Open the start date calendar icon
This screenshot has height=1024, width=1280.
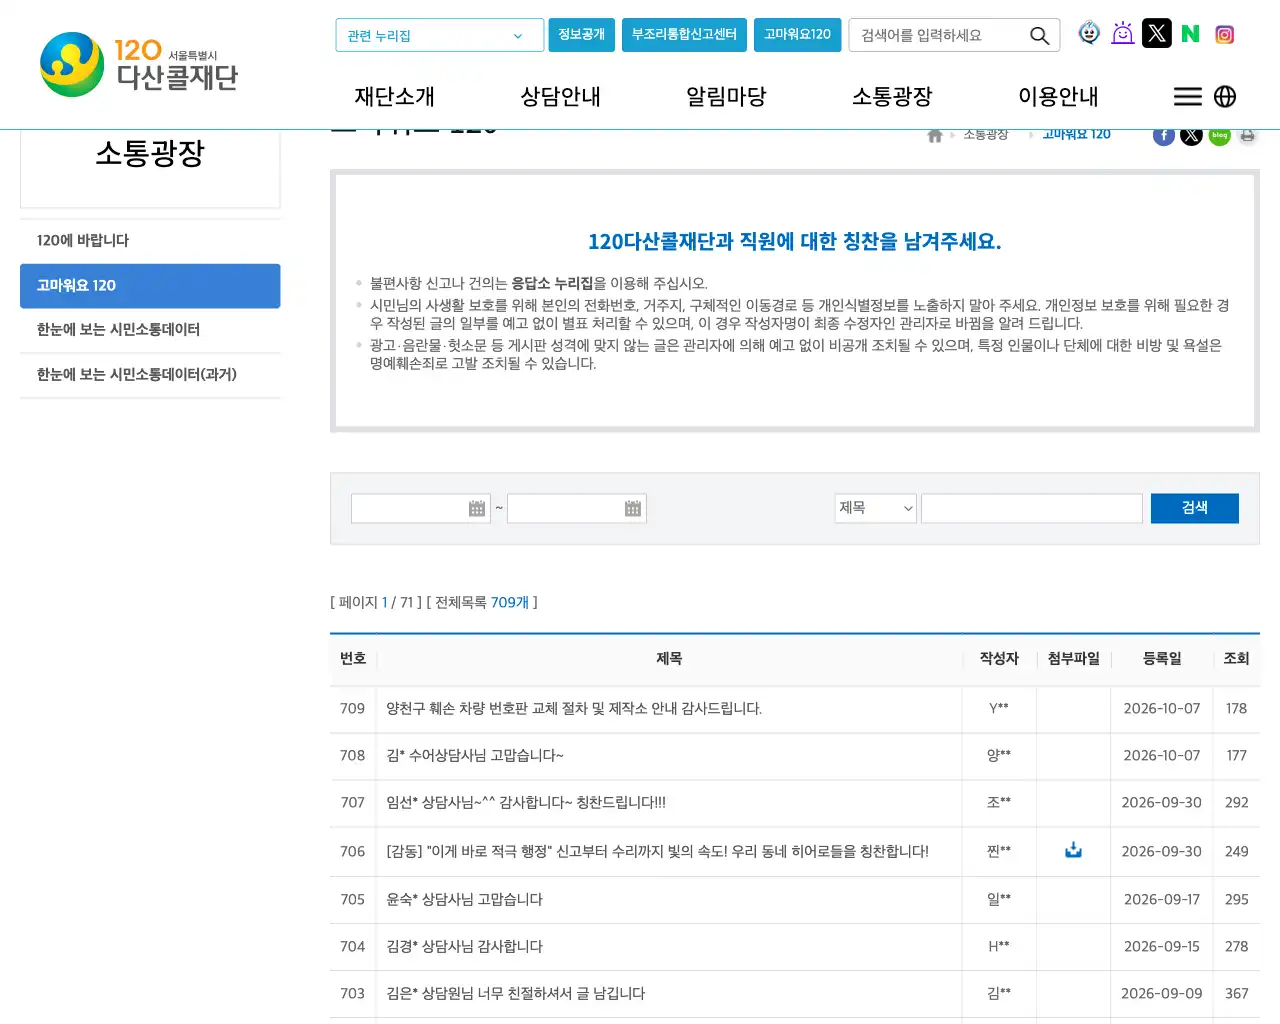tap(477, 509)
